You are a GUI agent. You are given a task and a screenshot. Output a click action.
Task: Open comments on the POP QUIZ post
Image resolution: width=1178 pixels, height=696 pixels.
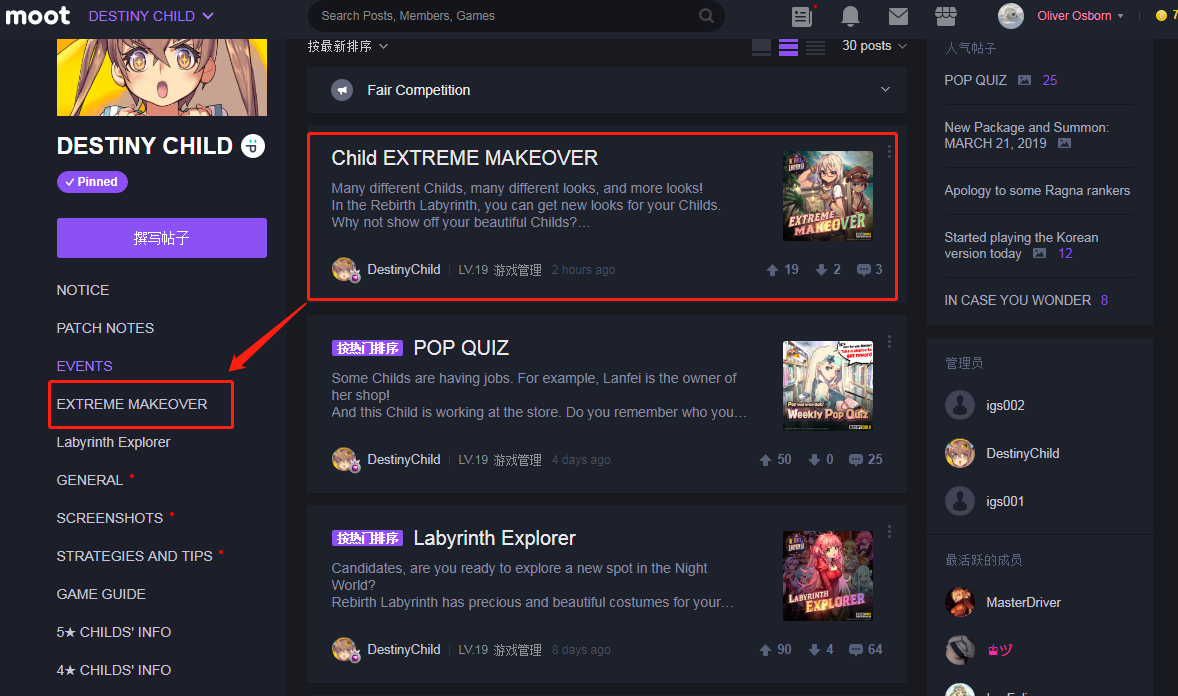pyautogui.click(x=856, y=460)
